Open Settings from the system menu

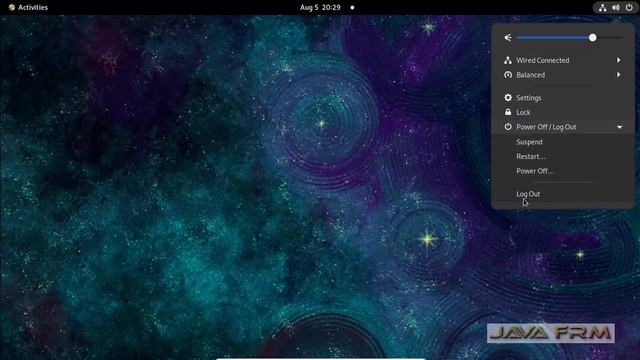(563, 98)
